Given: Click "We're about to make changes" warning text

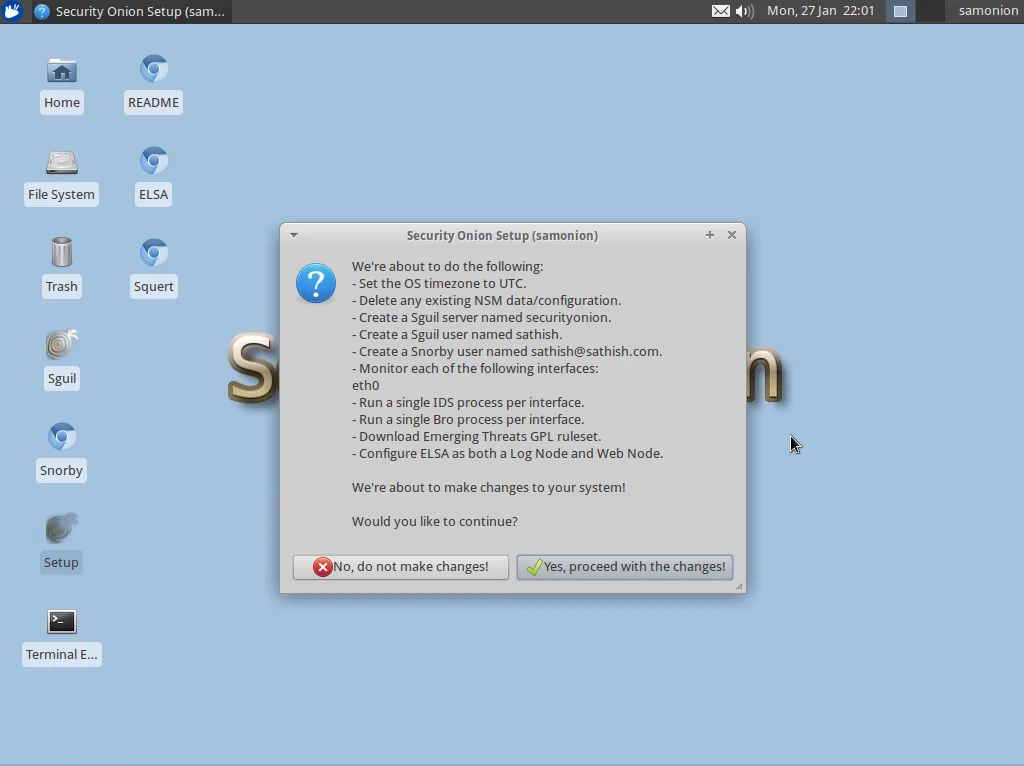Looking at the screenshot, I should [488, 487].
